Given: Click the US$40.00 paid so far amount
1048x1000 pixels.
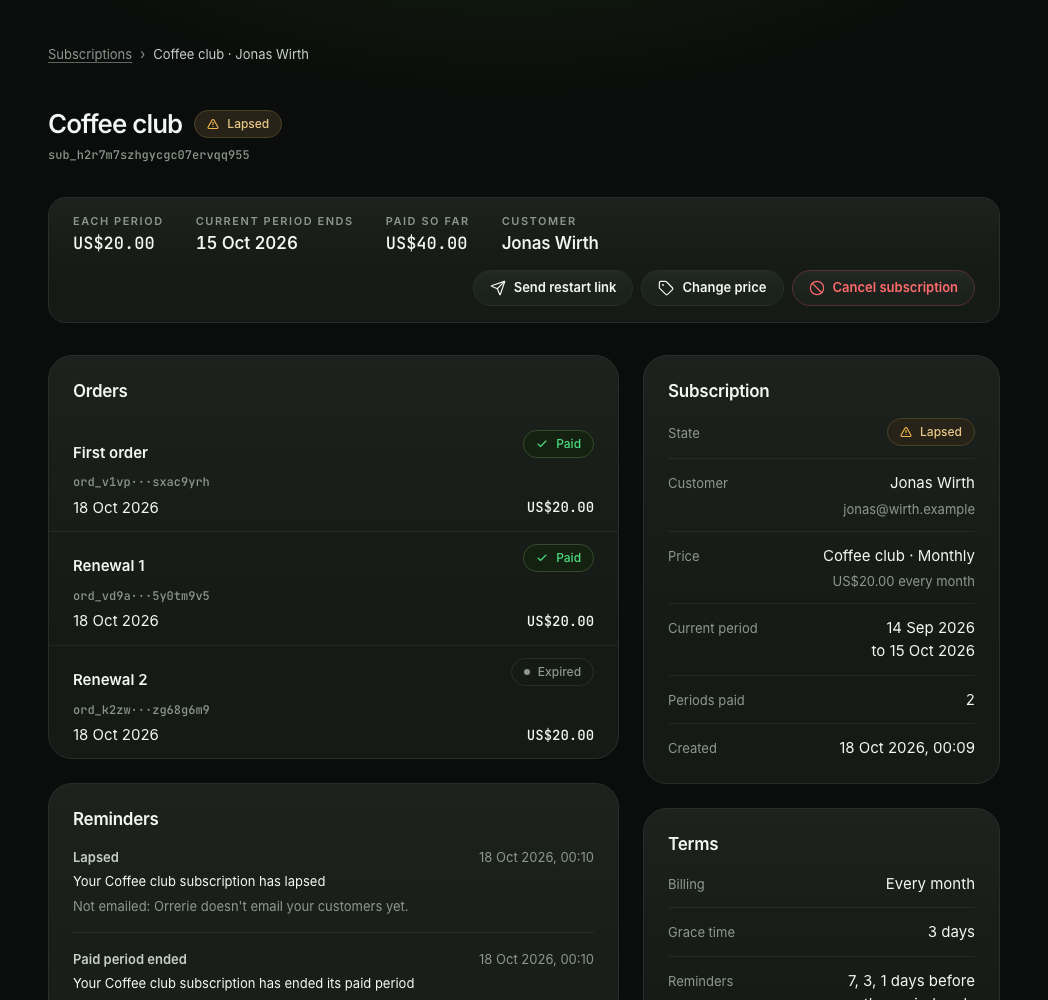Looking at the screenshot, I should 426,243.
